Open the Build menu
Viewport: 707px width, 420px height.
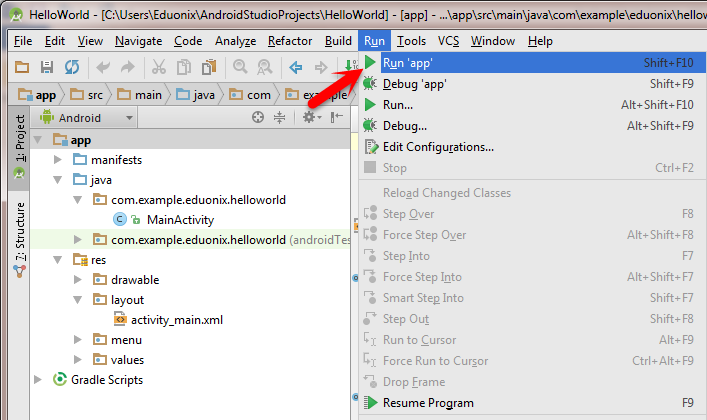338,41
